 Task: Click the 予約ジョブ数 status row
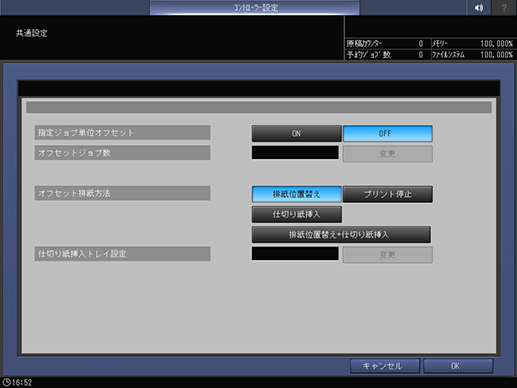[x=387, y=55]
